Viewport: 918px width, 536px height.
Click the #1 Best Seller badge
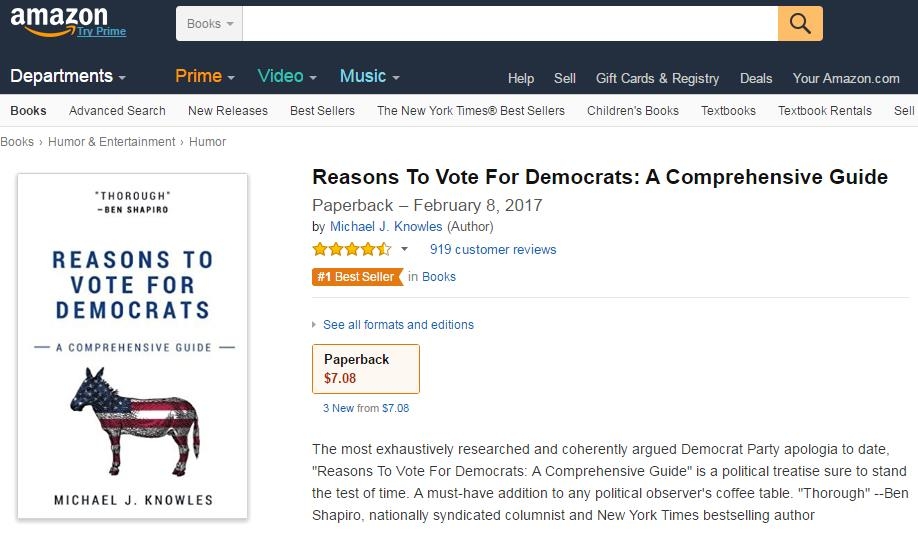[x=357, y=277]
